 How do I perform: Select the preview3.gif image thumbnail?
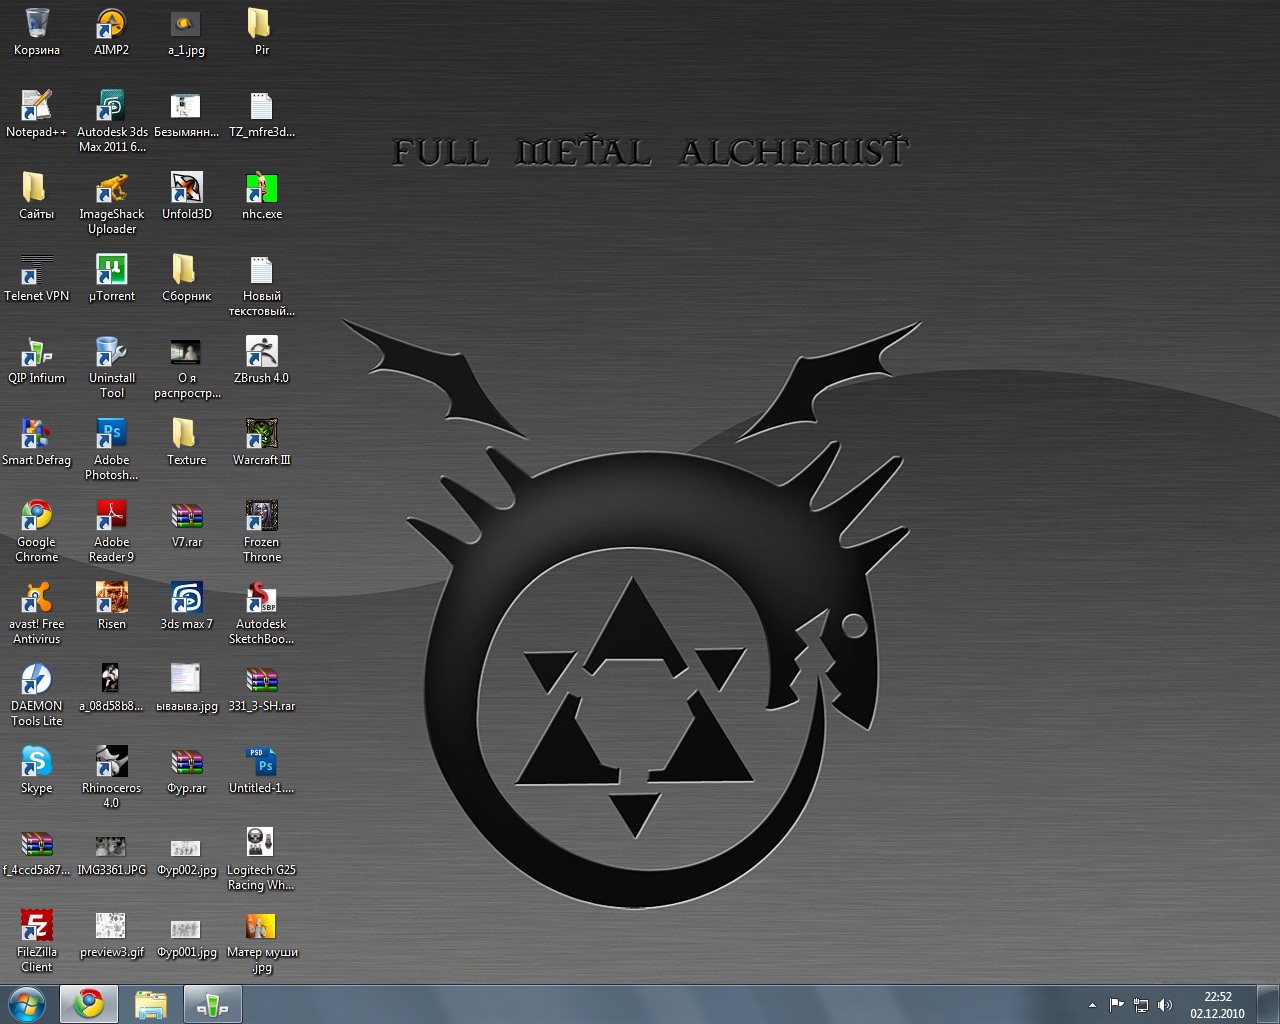(111, 926)
